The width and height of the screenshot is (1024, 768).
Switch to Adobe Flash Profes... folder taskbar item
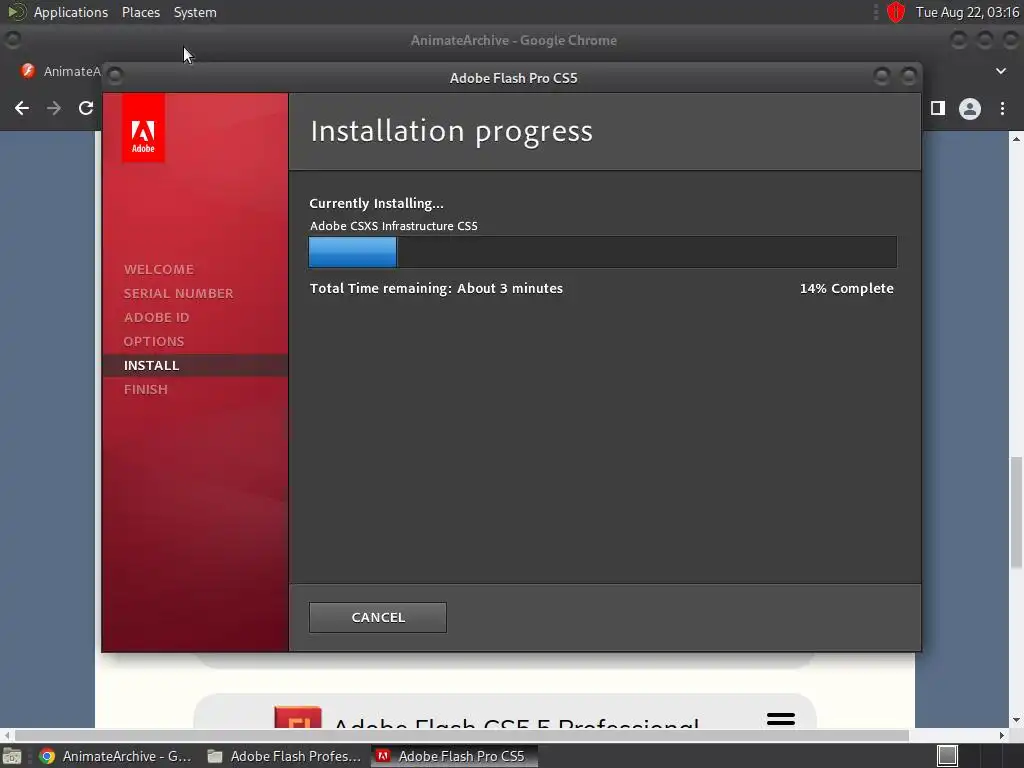pos(284,756)
